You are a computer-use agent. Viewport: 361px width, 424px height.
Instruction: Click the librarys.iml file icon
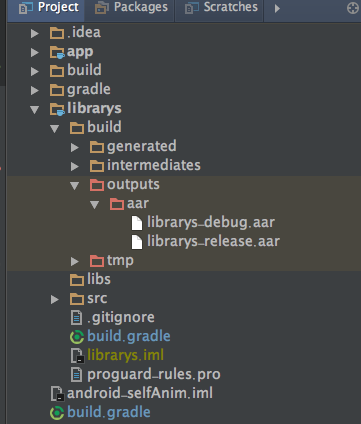(77, 356)
